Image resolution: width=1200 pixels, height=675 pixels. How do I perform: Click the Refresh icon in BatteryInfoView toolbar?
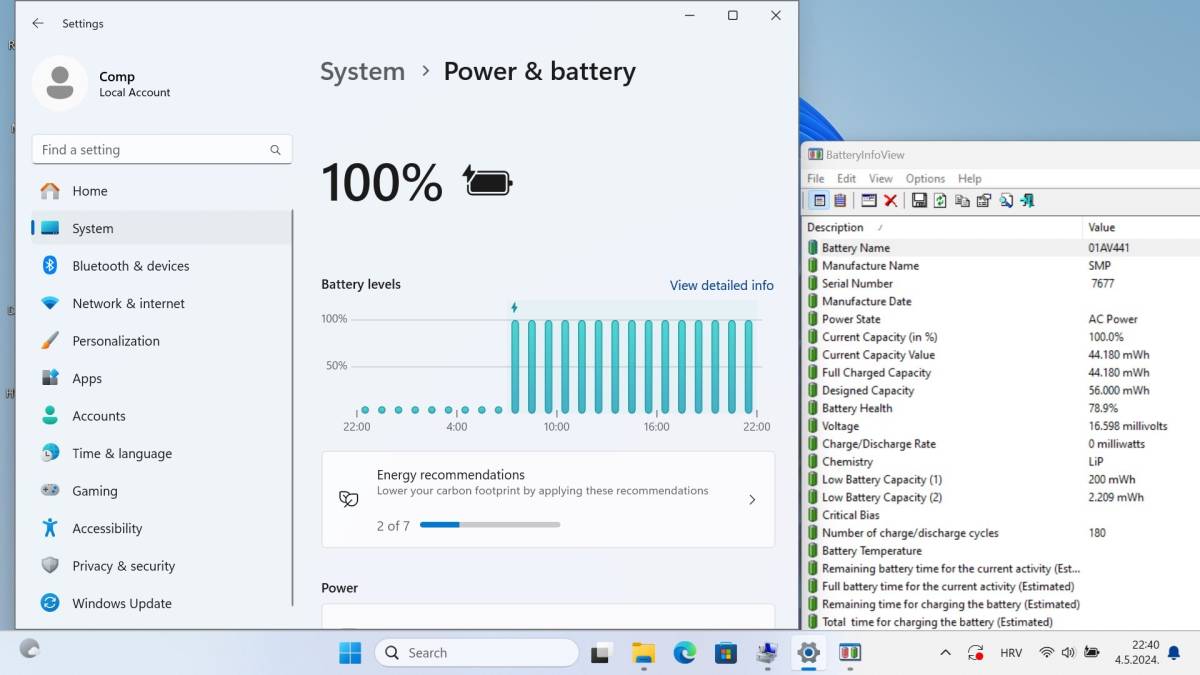pos(940,200)
